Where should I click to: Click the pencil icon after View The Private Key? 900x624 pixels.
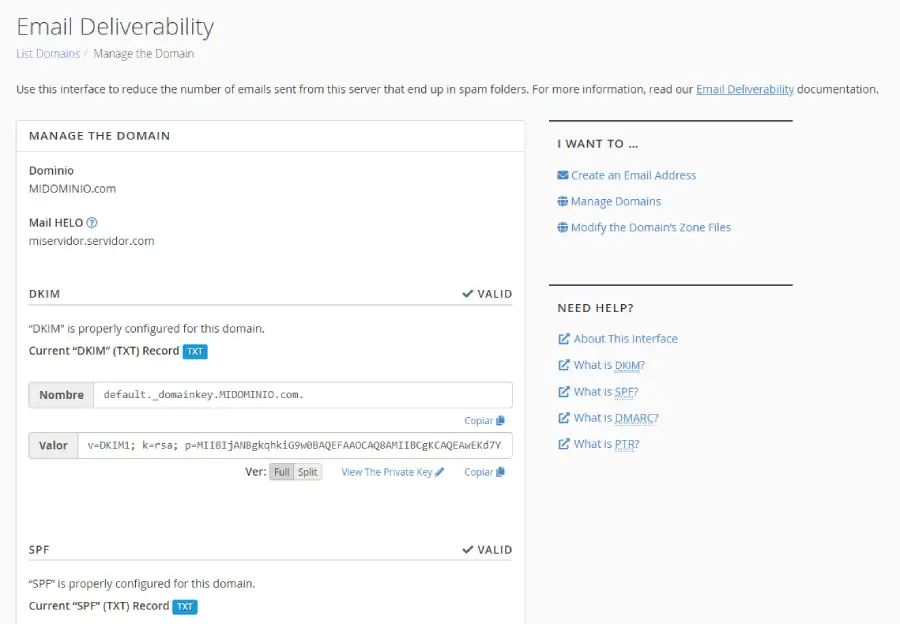click(440, 472)
